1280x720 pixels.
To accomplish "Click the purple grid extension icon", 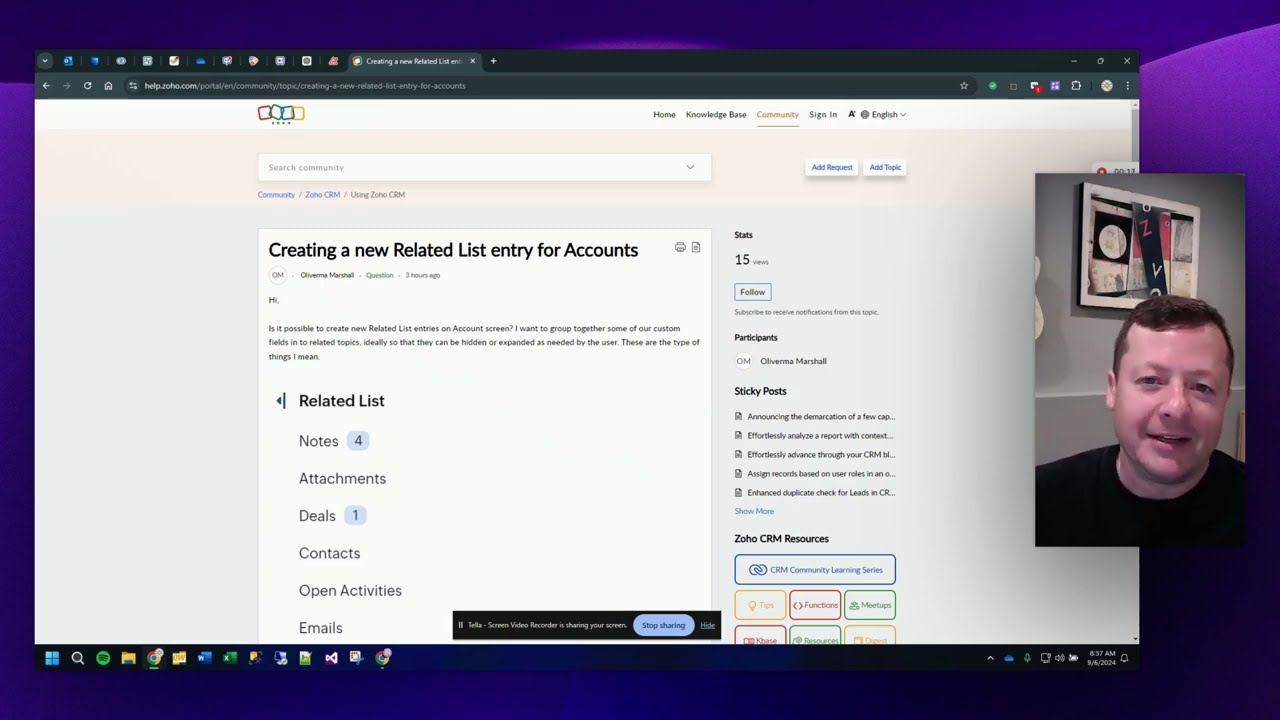I will 1054,86.
